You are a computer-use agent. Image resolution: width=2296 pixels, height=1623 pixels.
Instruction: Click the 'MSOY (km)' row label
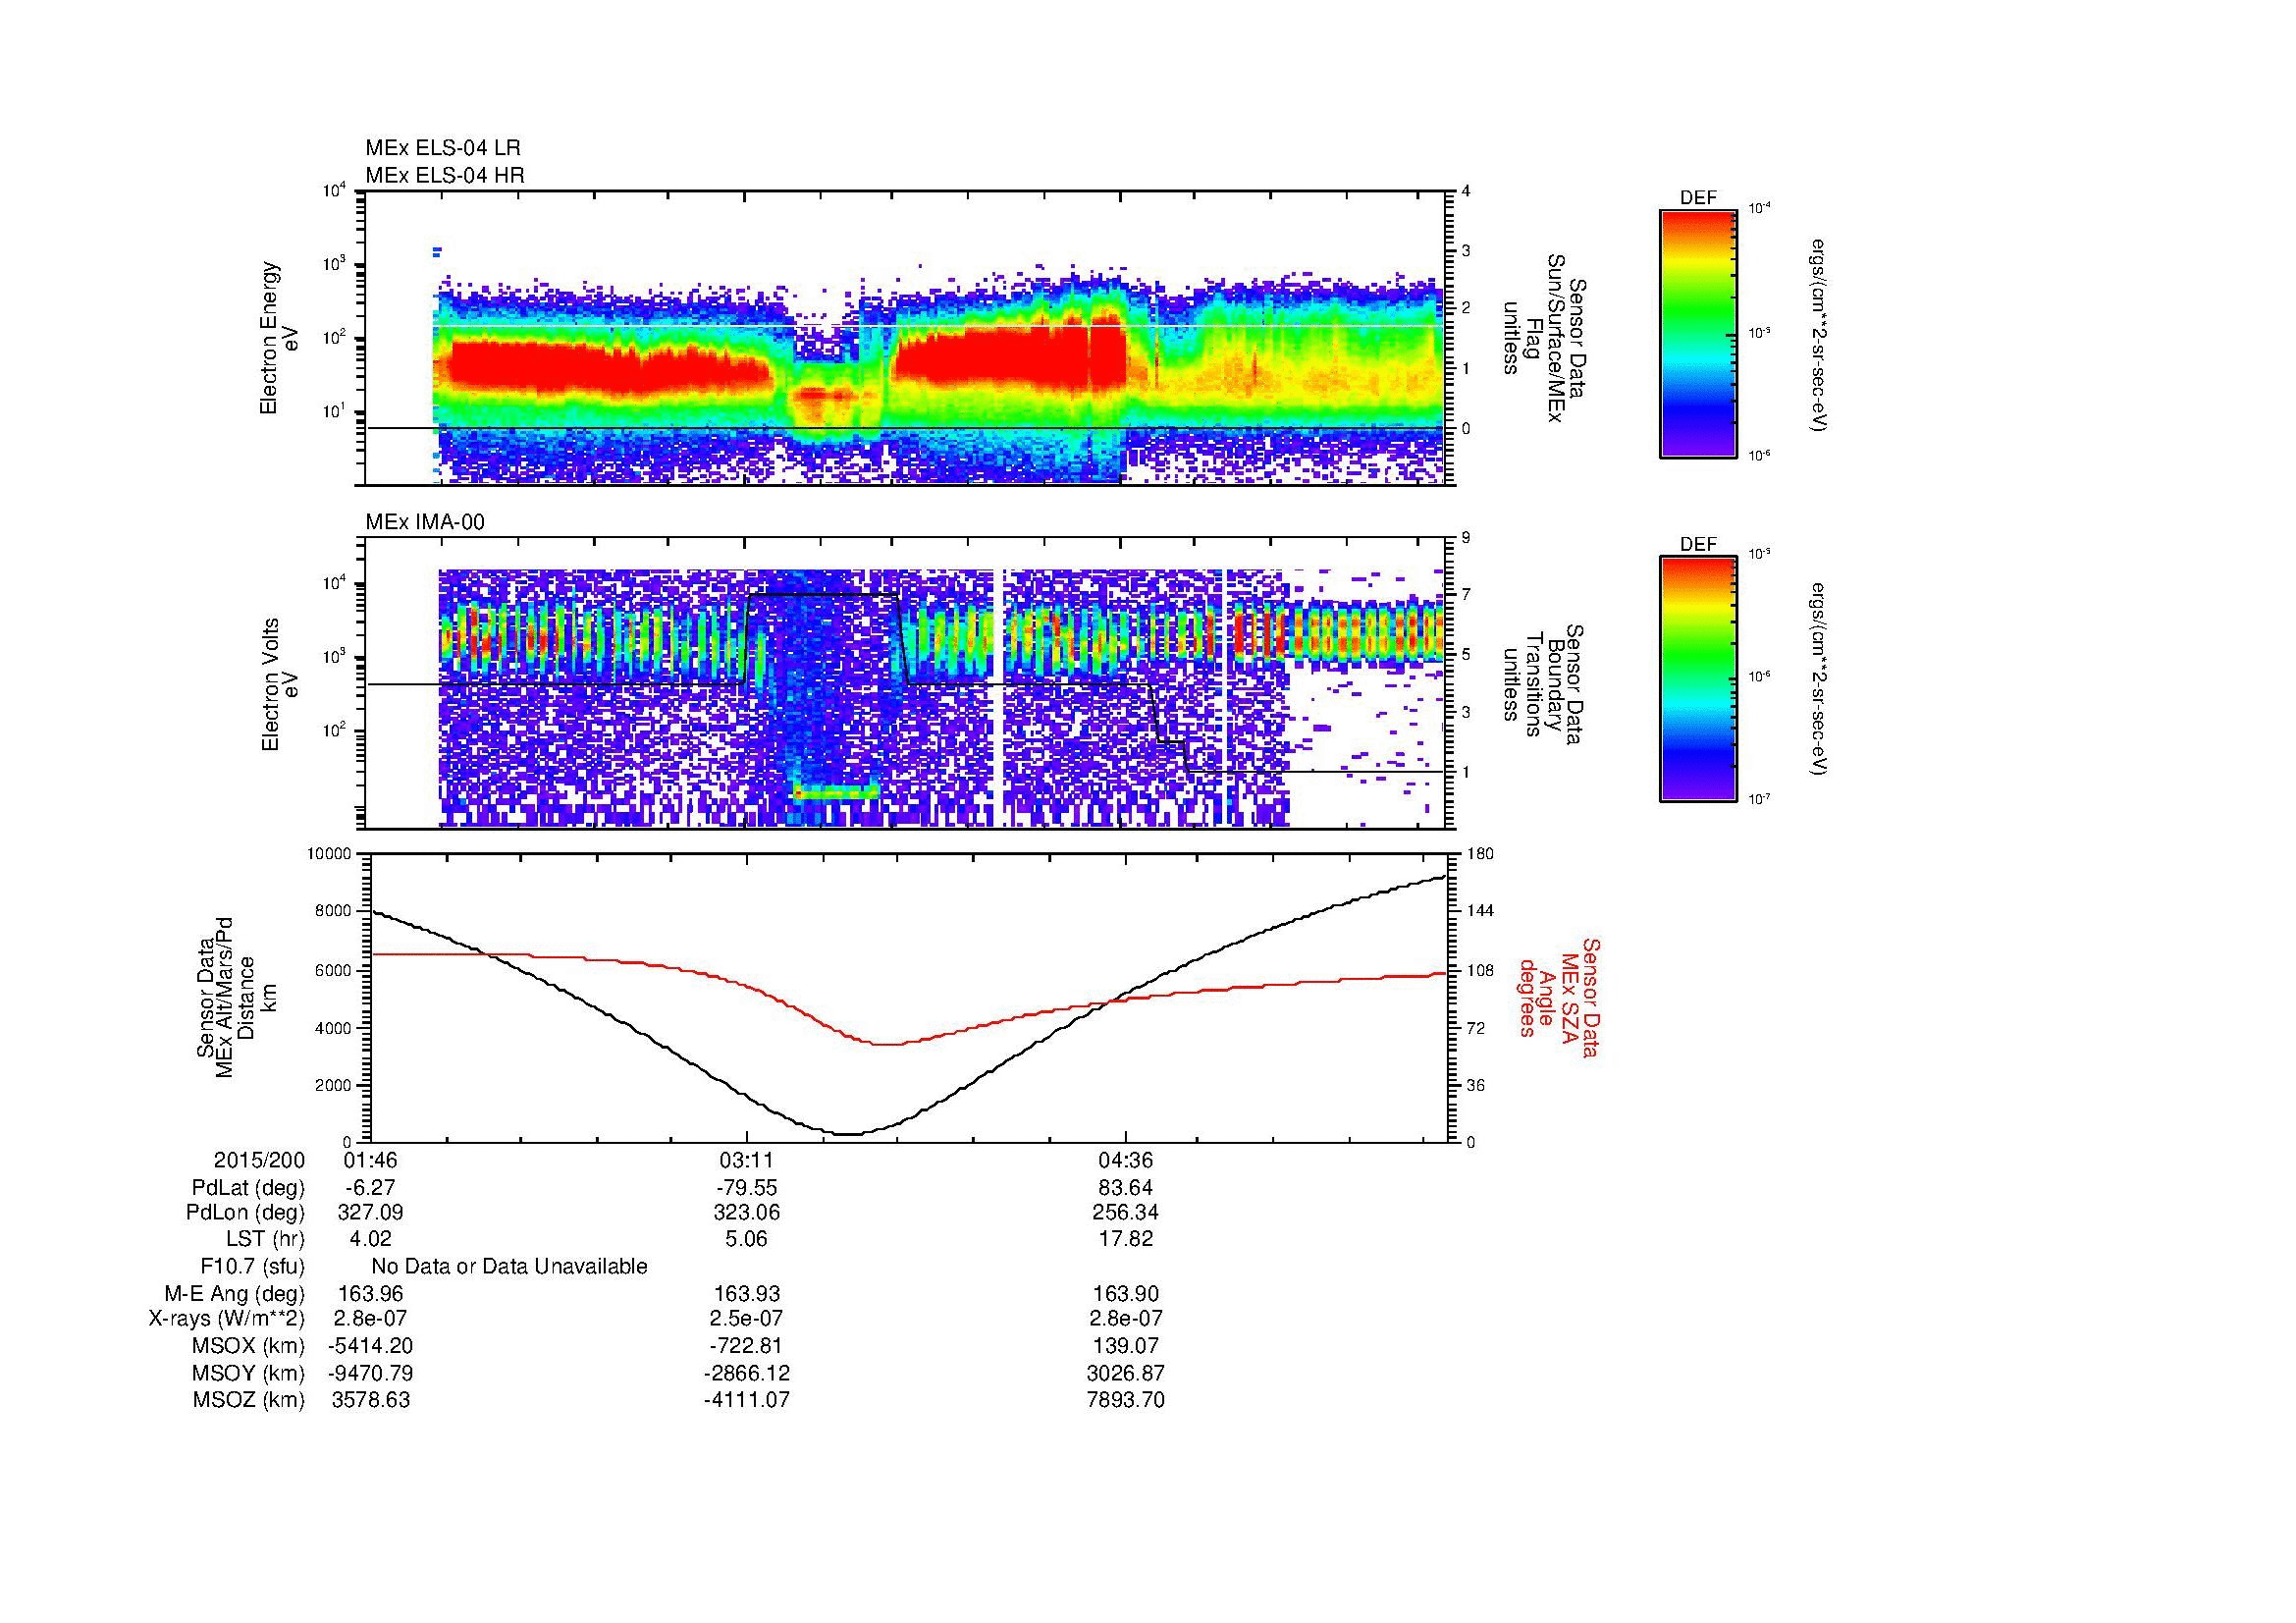pyautogui.click(x=248, y=1373)
